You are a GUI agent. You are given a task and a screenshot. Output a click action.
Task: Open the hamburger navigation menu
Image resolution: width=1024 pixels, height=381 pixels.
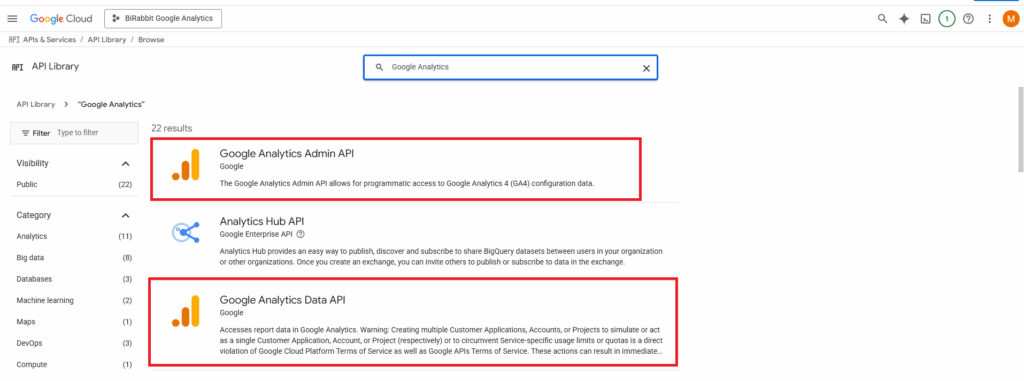(12, 18)
